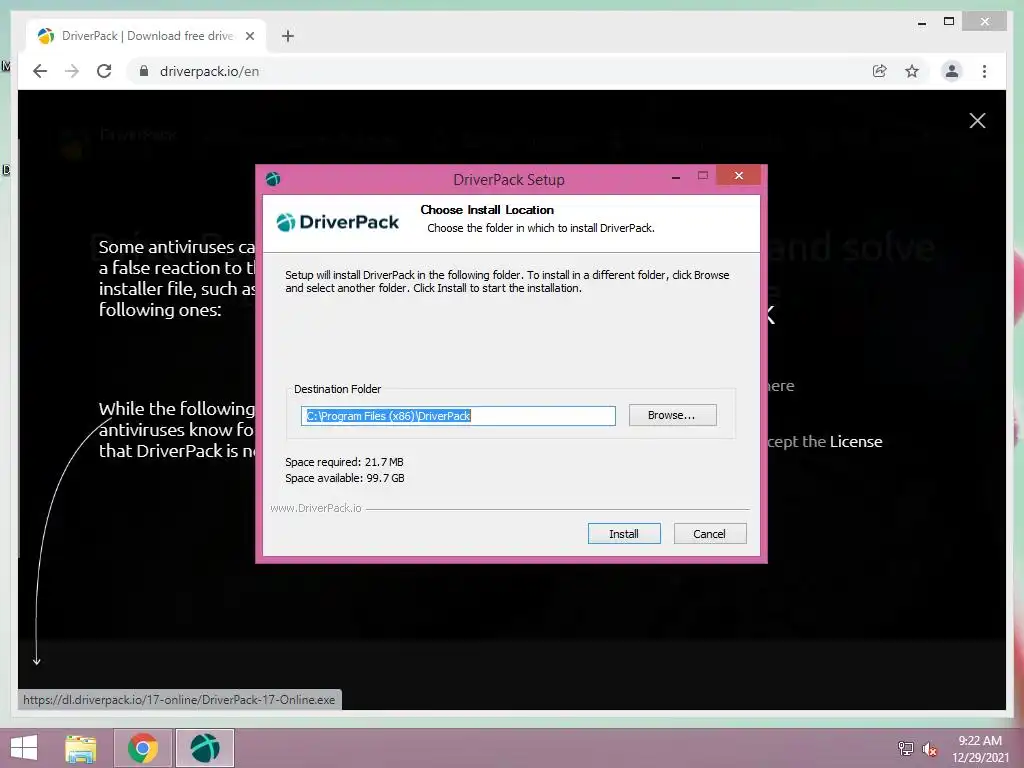Close the DriverPack browser tab
1024x768 pixels.
(x=249, y=36)
